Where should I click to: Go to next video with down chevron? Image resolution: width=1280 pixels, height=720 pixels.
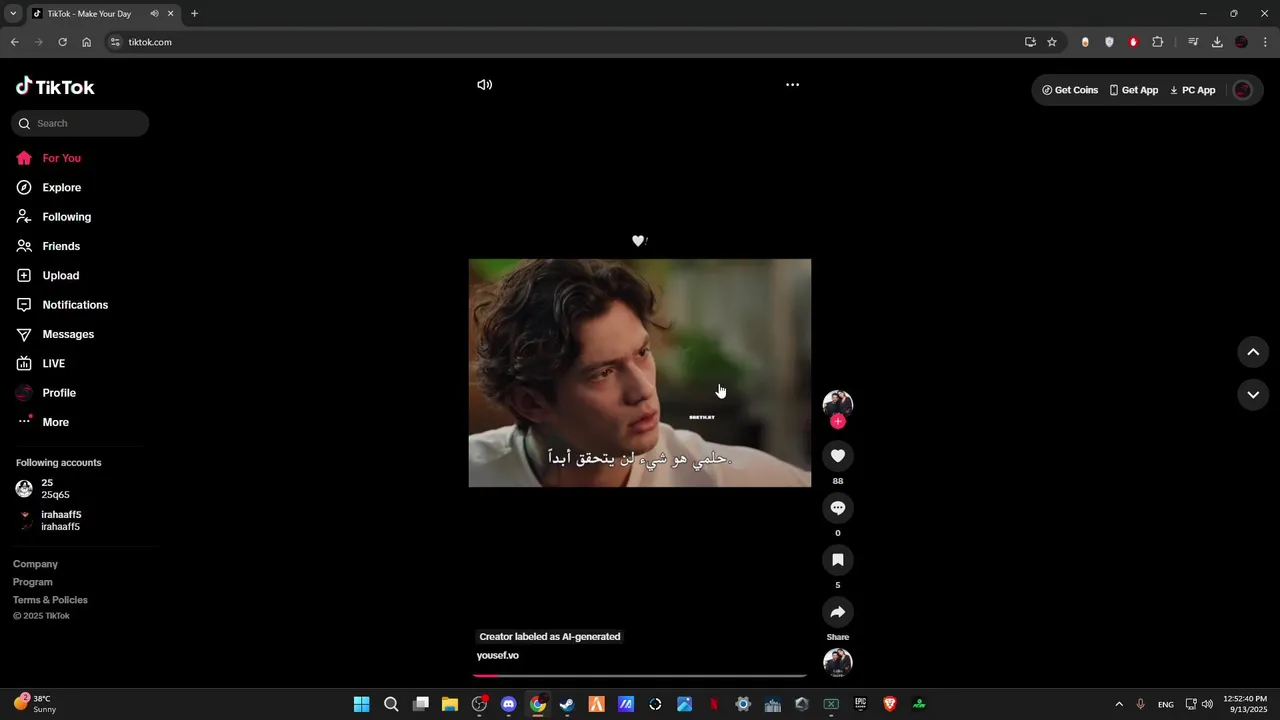[1253, 395]
